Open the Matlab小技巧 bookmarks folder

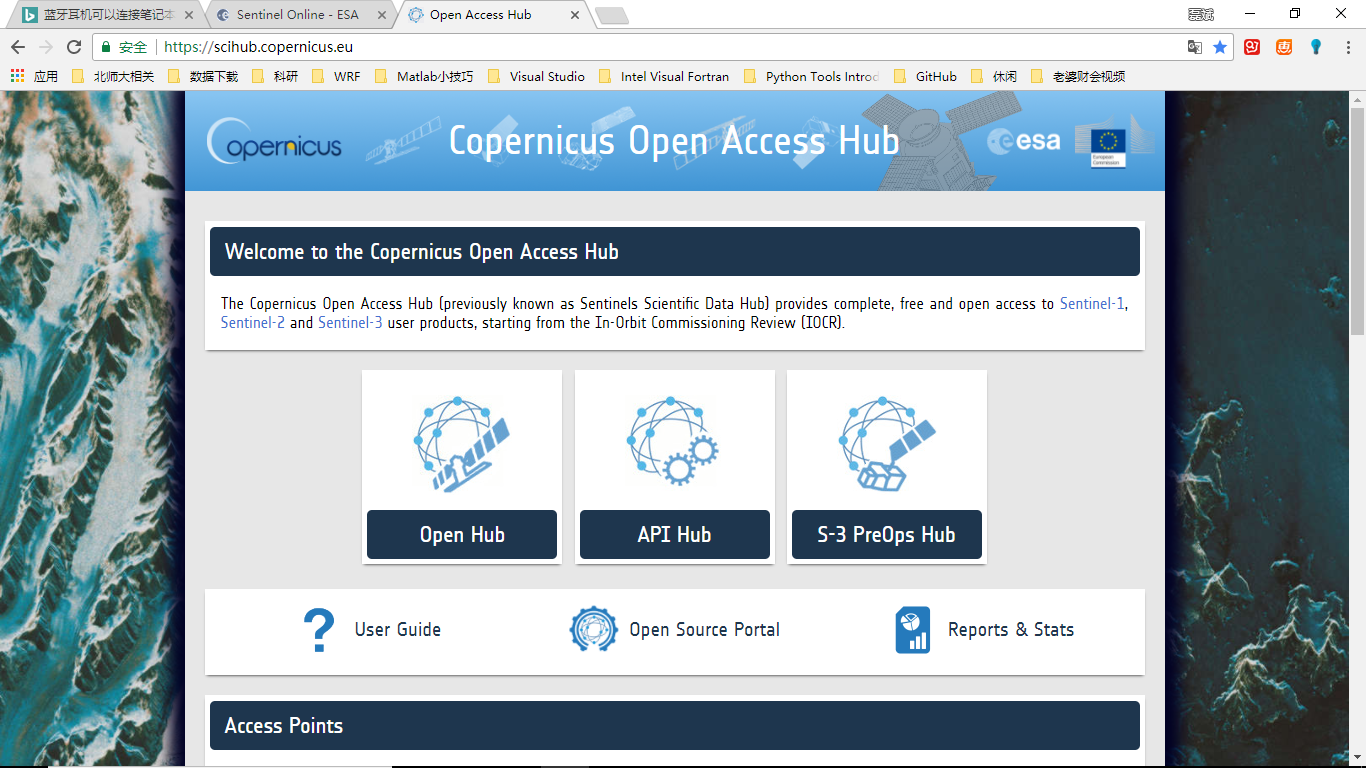tap(425, 76)
